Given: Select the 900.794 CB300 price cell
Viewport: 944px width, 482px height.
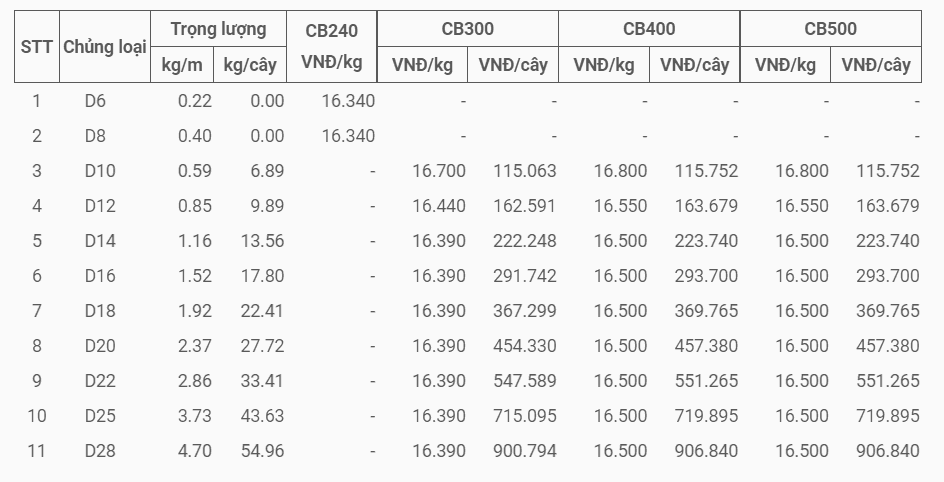Looking at the screenshot, I should (525, 451).
